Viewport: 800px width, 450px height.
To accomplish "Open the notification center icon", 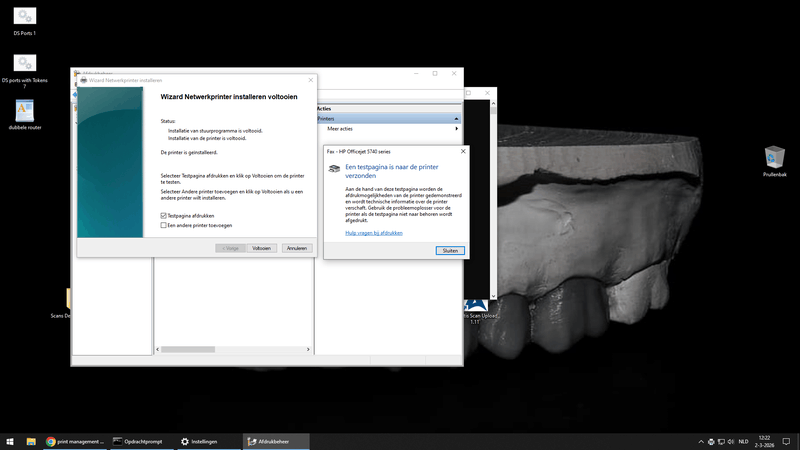I will (786, 442).
